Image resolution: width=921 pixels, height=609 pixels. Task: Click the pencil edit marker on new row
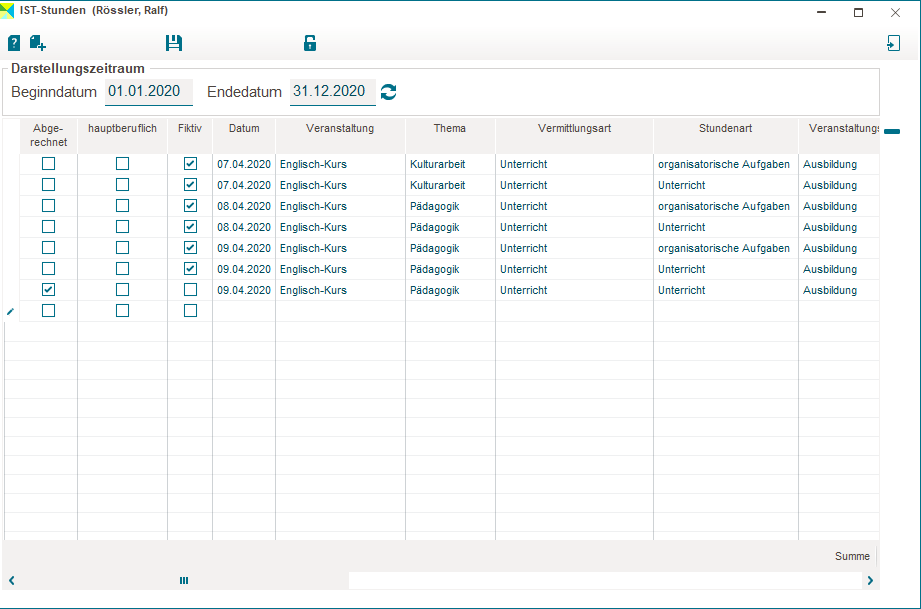tap(11, 311)
